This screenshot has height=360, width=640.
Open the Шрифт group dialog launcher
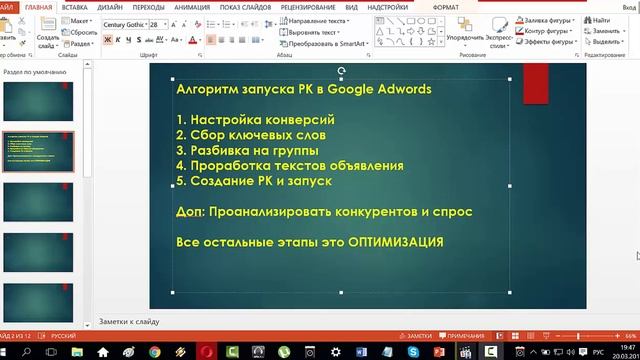[x=200, y=55]
